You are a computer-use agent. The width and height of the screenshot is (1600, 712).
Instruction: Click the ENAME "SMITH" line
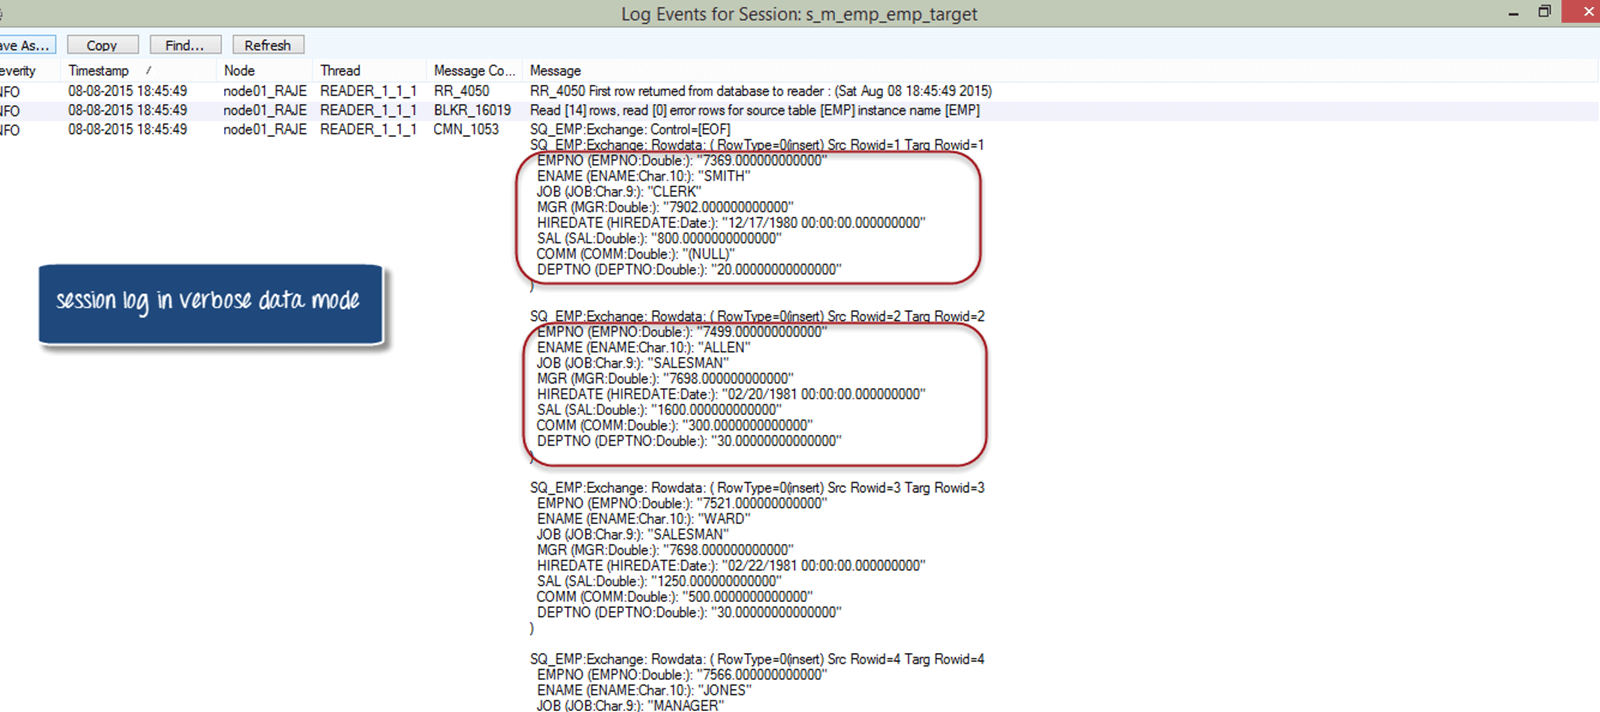[x=643, y=176]
